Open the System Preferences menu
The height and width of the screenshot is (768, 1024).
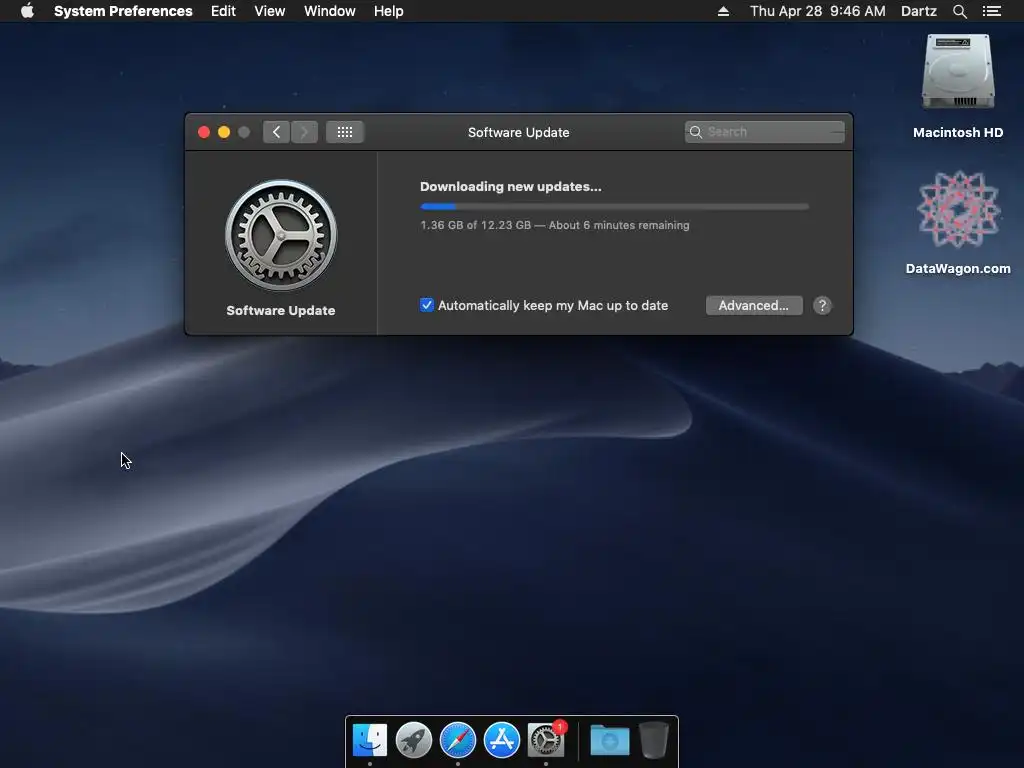click(123, 11)
